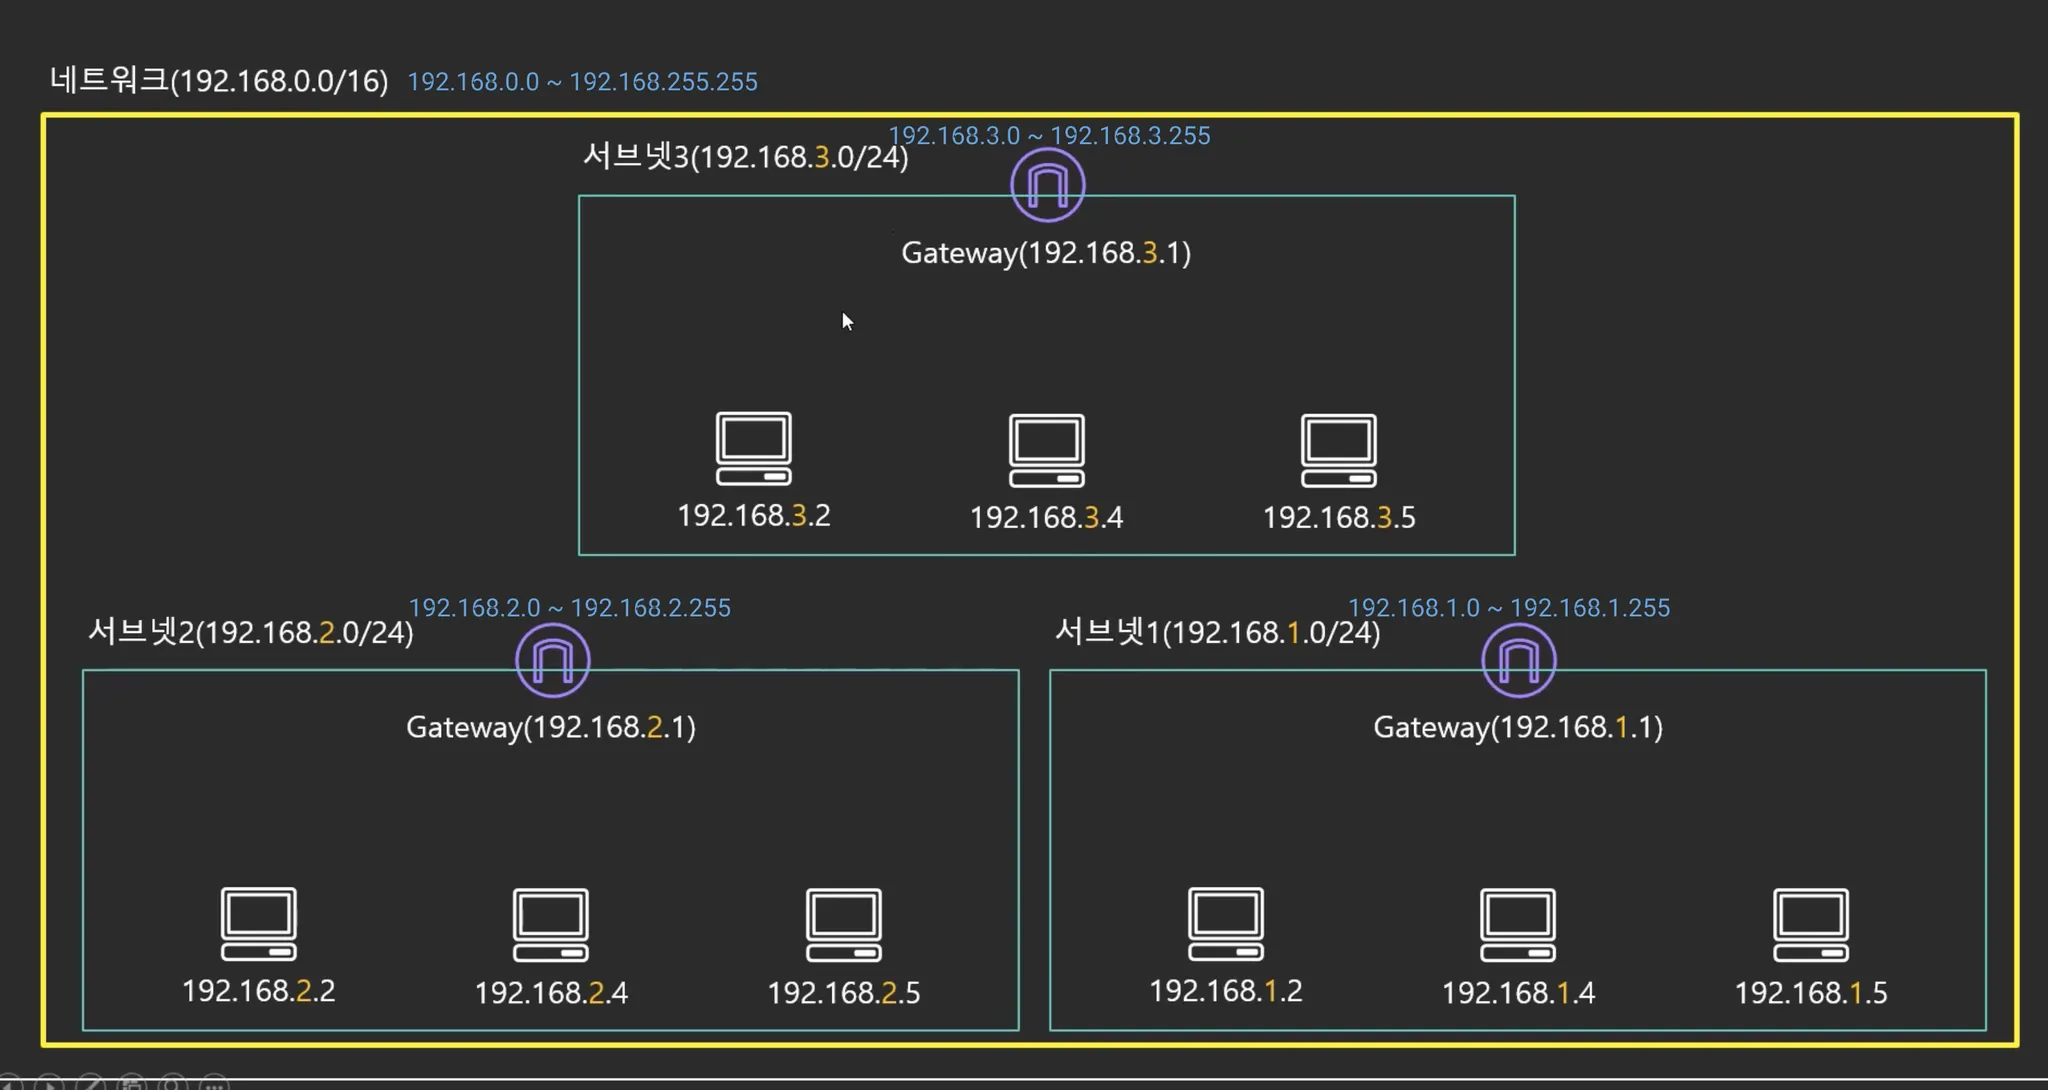Screen dimensions: 2048x1090
Task: Select the computer icon for 192.168.3.5
Action: pos(1338,451)
